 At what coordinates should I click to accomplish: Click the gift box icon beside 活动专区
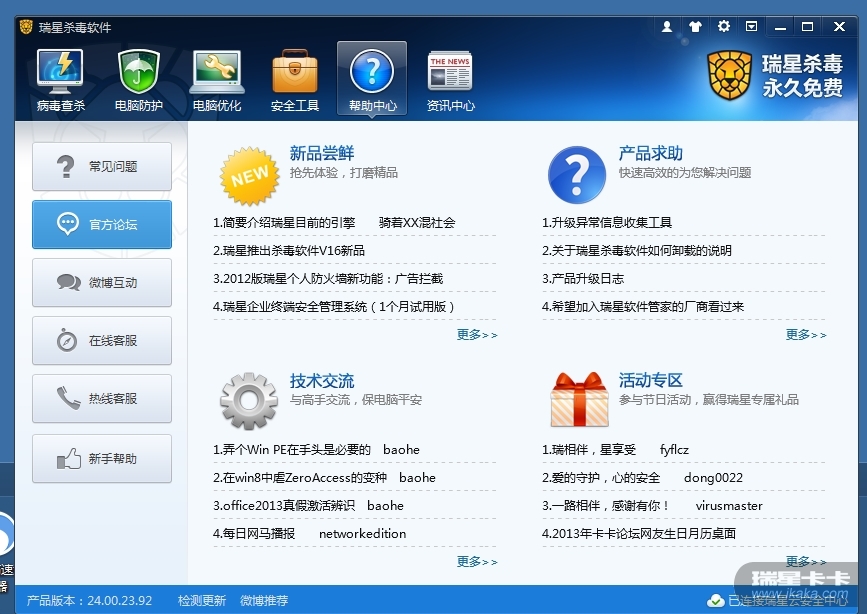tap(579, 399)
